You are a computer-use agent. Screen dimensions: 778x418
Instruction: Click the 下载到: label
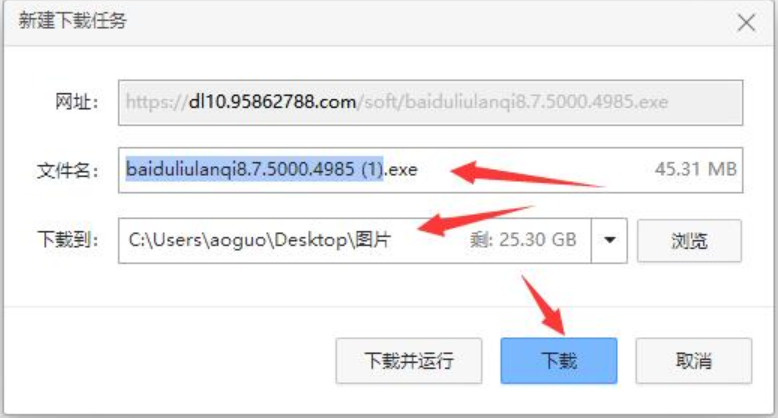(68, 239)
